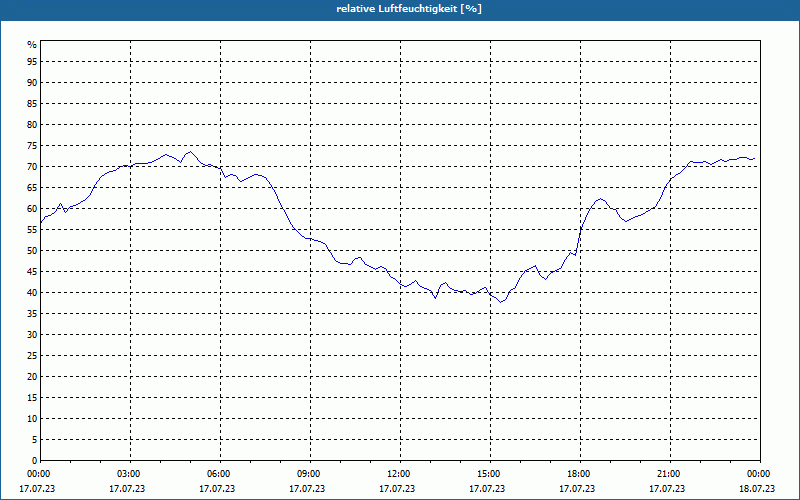Click the 18:00 time axis label
The width and height of the screenshot is (800, 500).
coord(580,474)
